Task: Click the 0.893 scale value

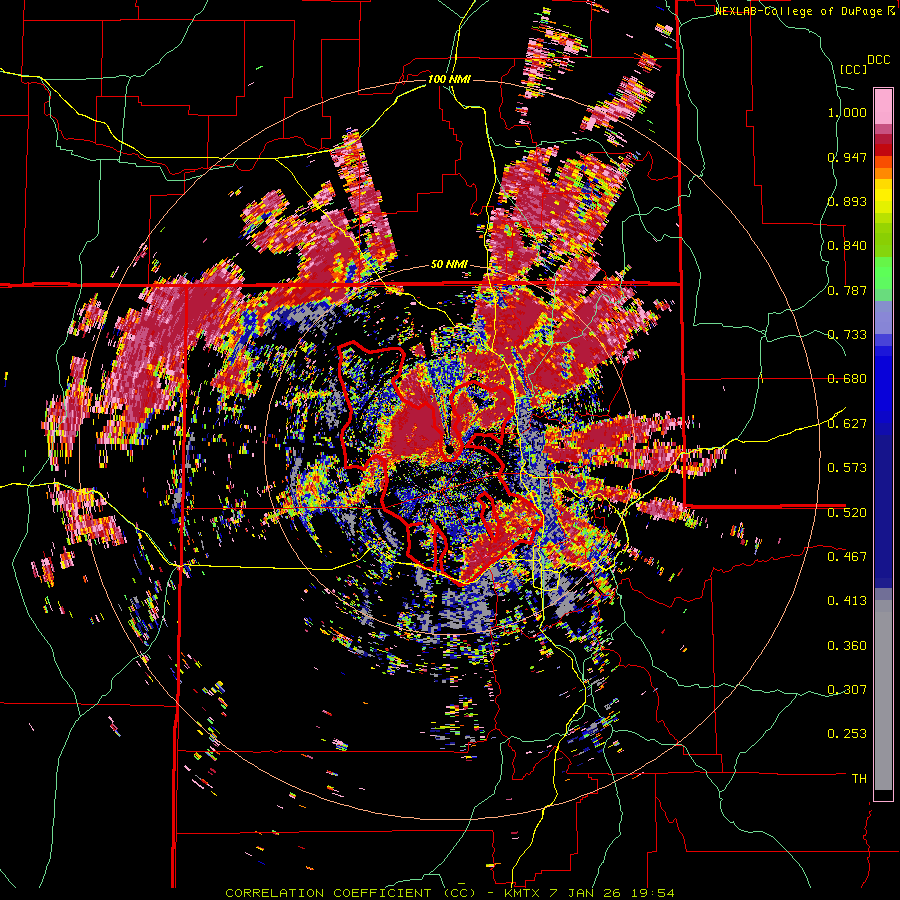Action: click(847, 201)
